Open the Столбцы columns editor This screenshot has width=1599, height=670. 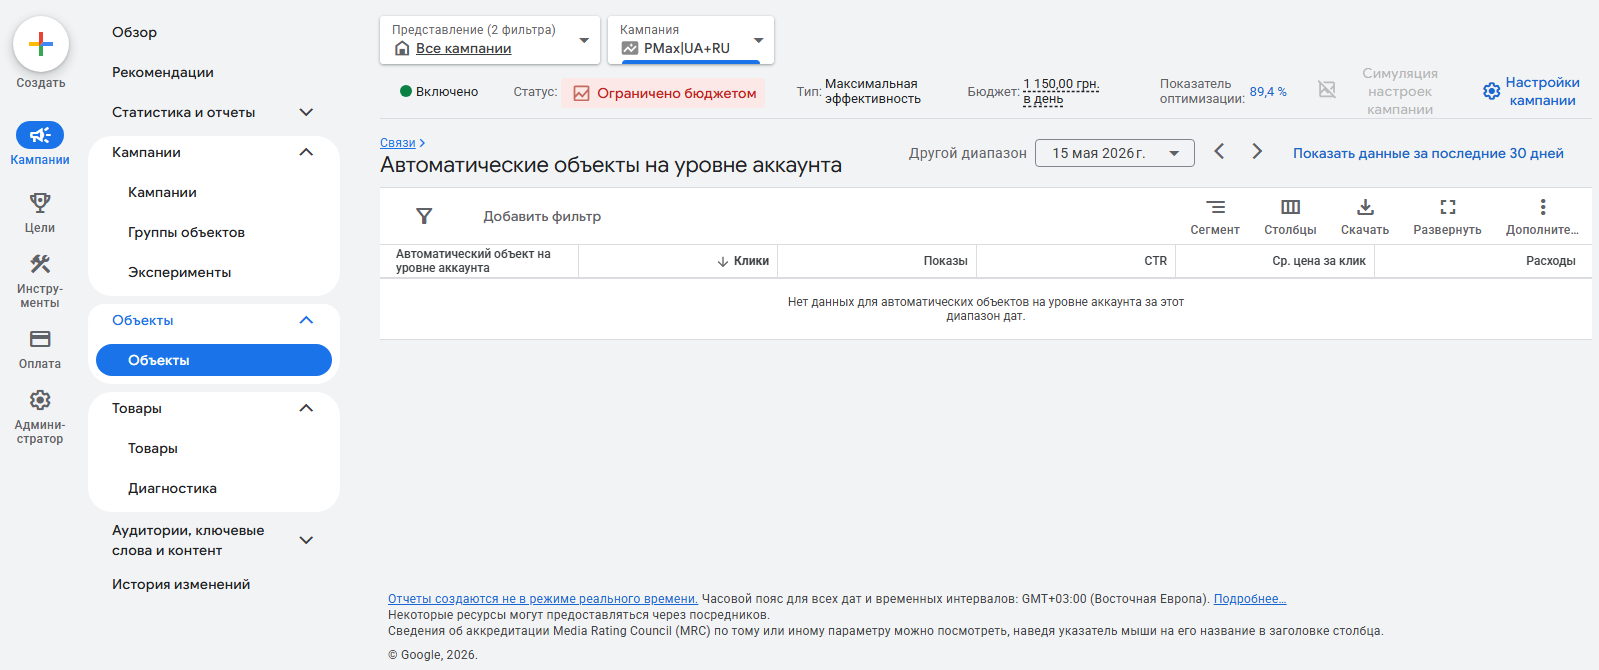pos(1290,216)
